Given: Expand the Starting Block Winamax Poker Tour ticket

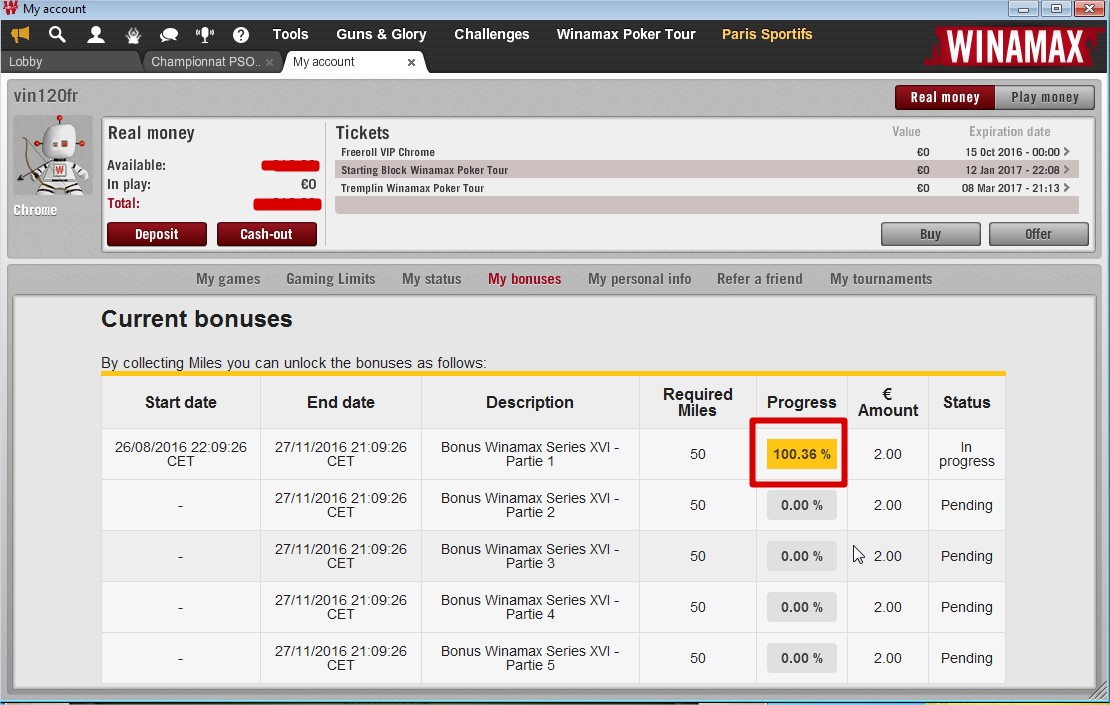Looking at the screenshot, I should 1071,170.
